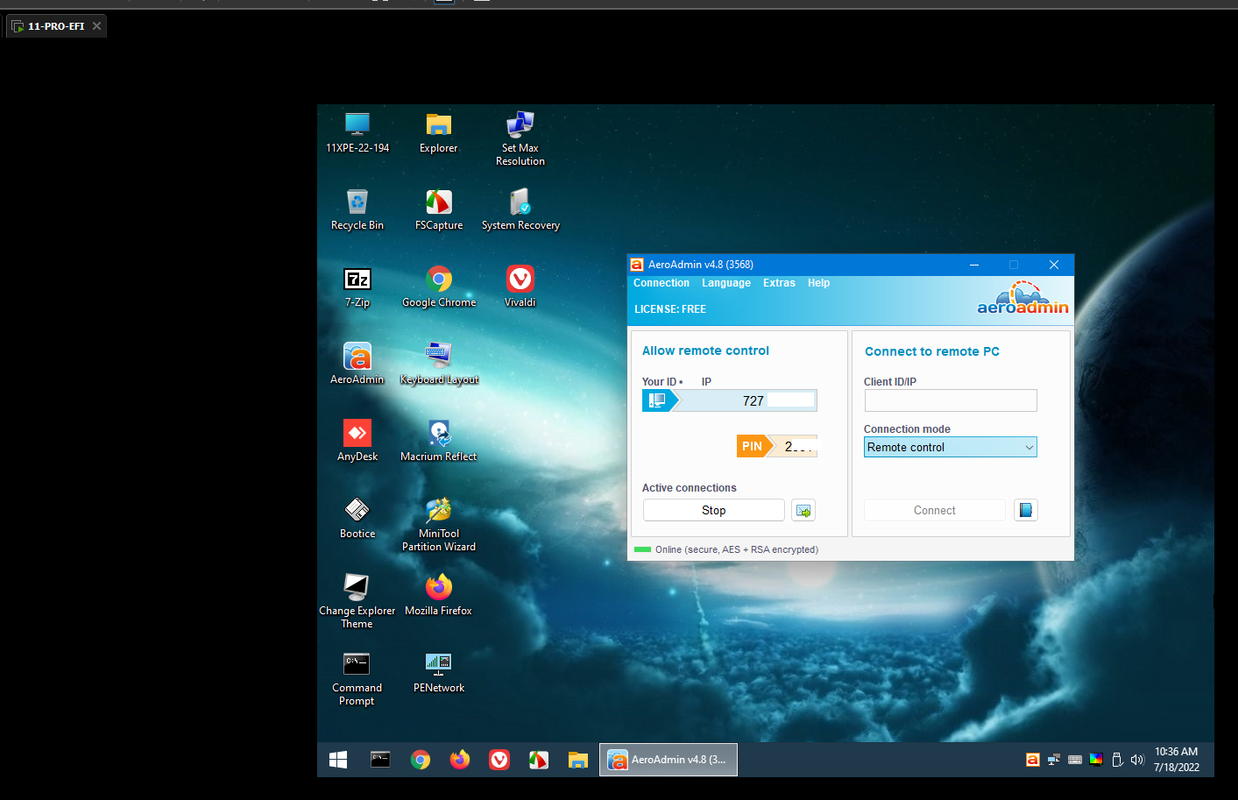Click the Your ID field showing 727
The width and height of the screenshot is (1238, 800).
click(748, 401)
